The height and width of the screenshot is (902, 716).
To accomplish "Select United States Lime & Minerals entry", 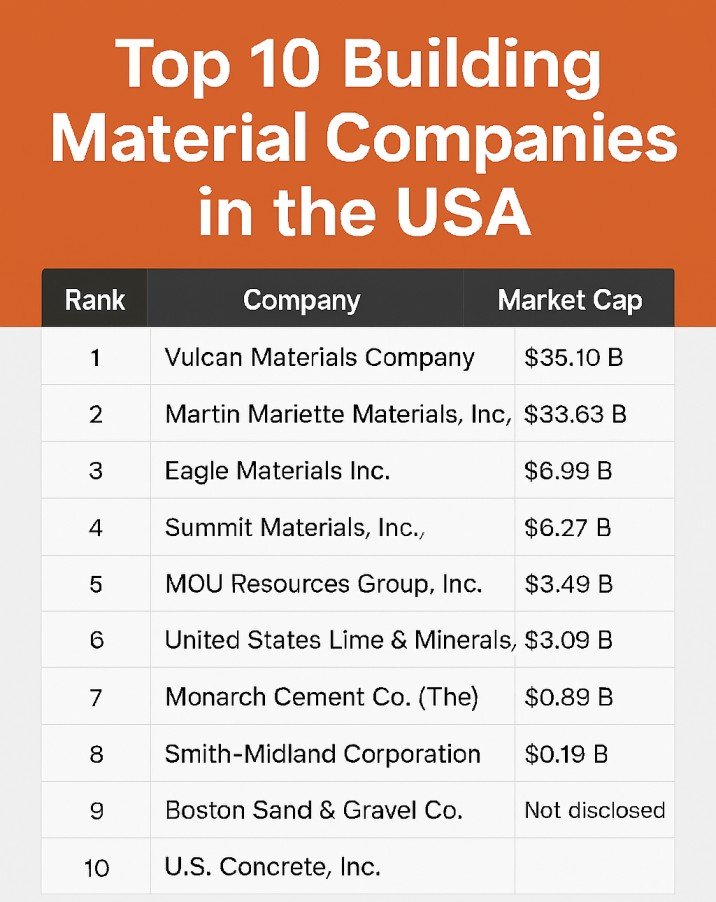I will (x=340, y=639).
